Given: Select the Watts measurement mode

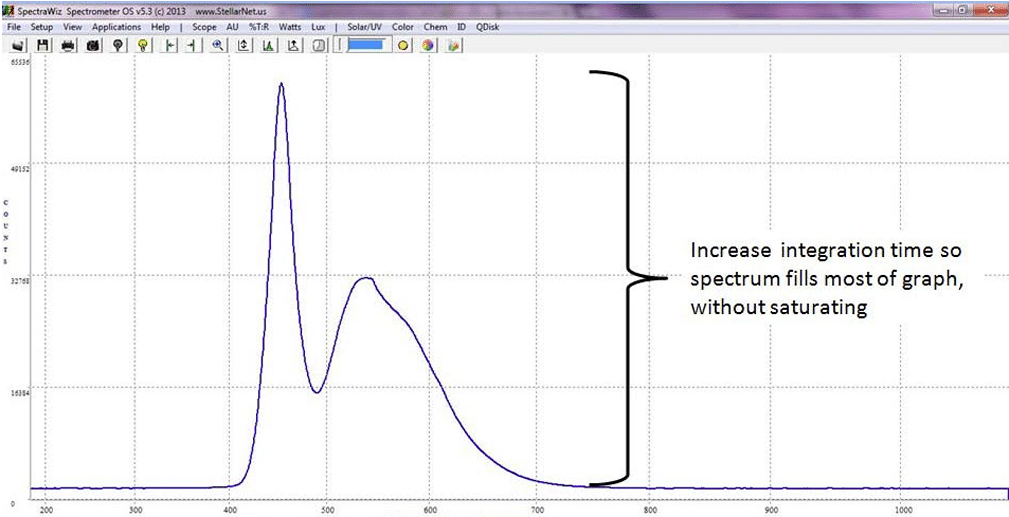Looking at the screenshot, I should pyautogui.click(x=291, y=27).
